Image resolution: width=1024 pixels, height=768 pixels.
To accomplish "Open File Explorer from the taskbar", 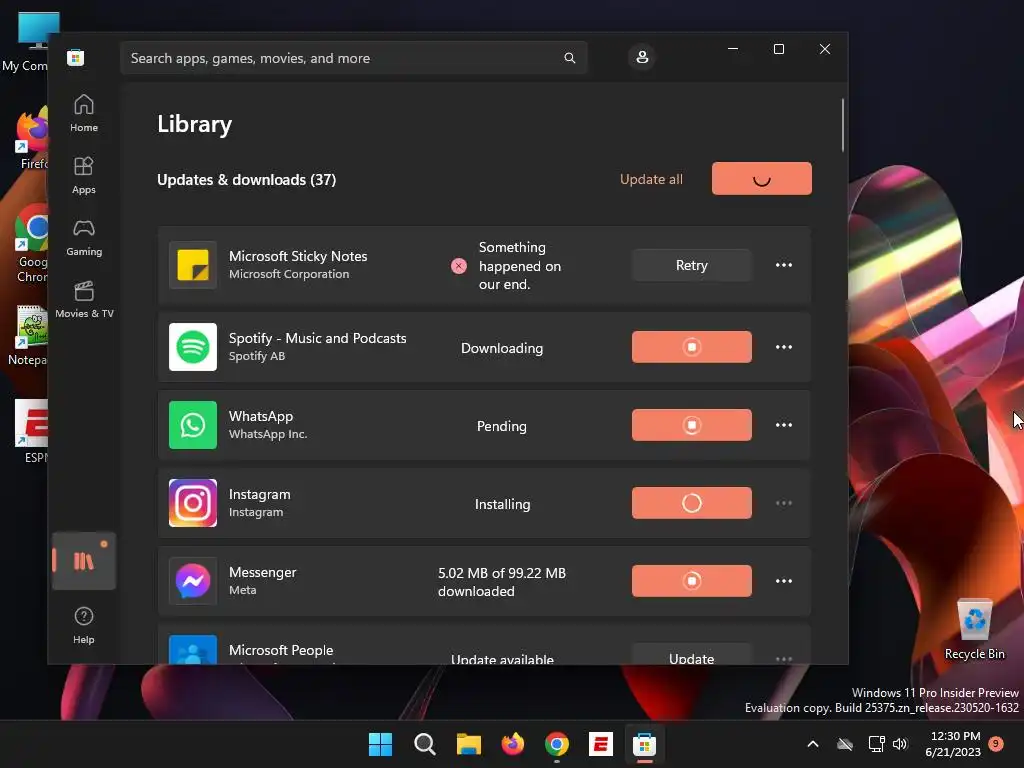I will click(468, 744).
